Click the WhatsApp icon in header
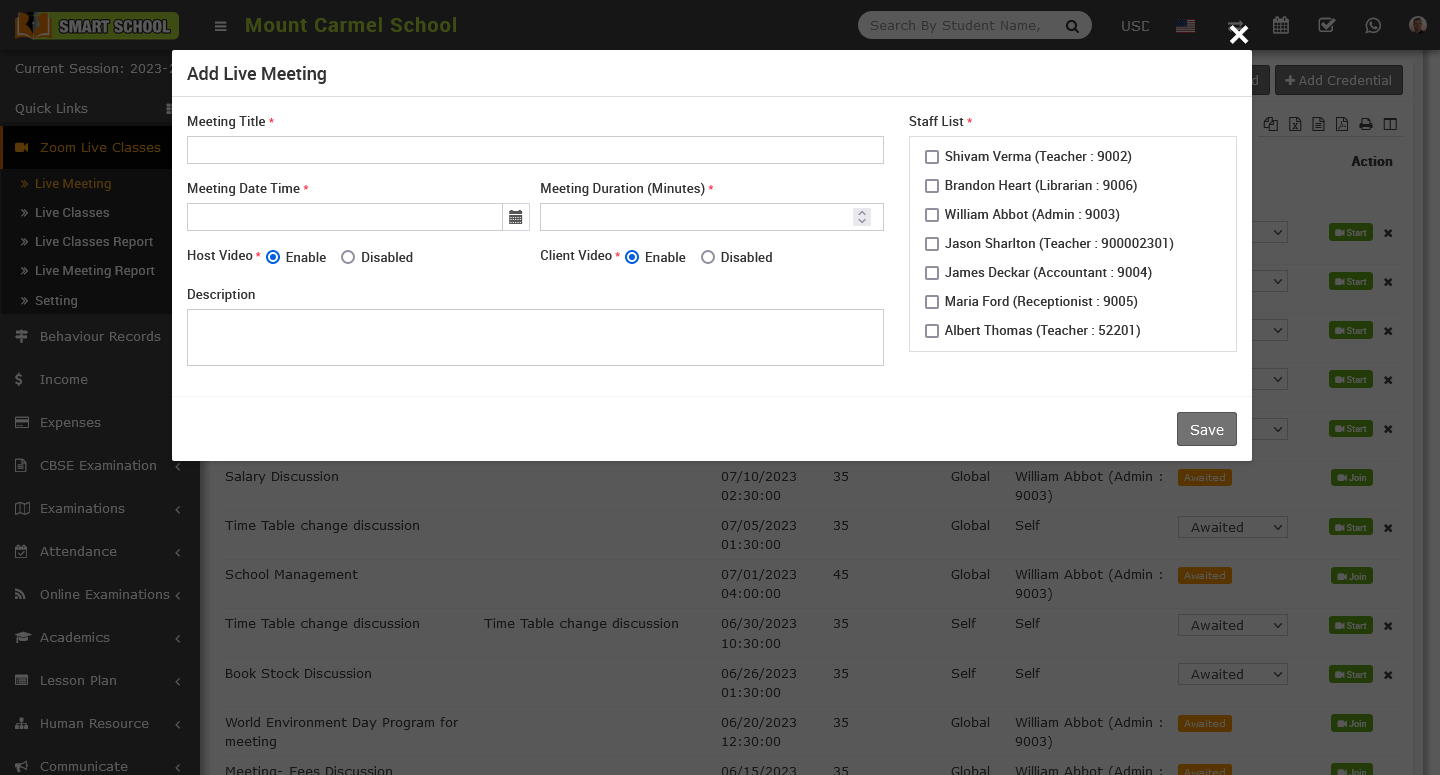Image resolution: width=1440 pixels, height=775 pixels. (1373, 26)
